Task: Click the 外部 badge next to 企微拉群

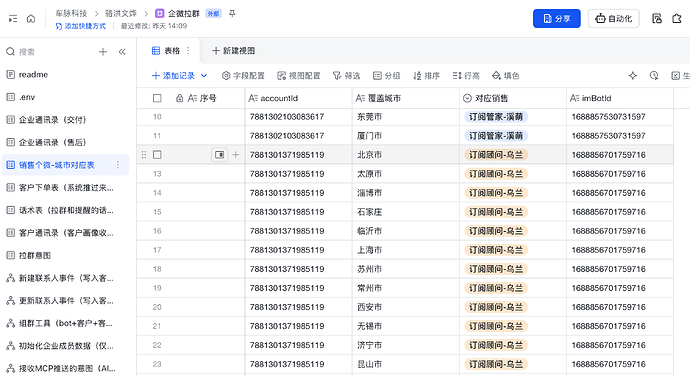Action: 213,14
